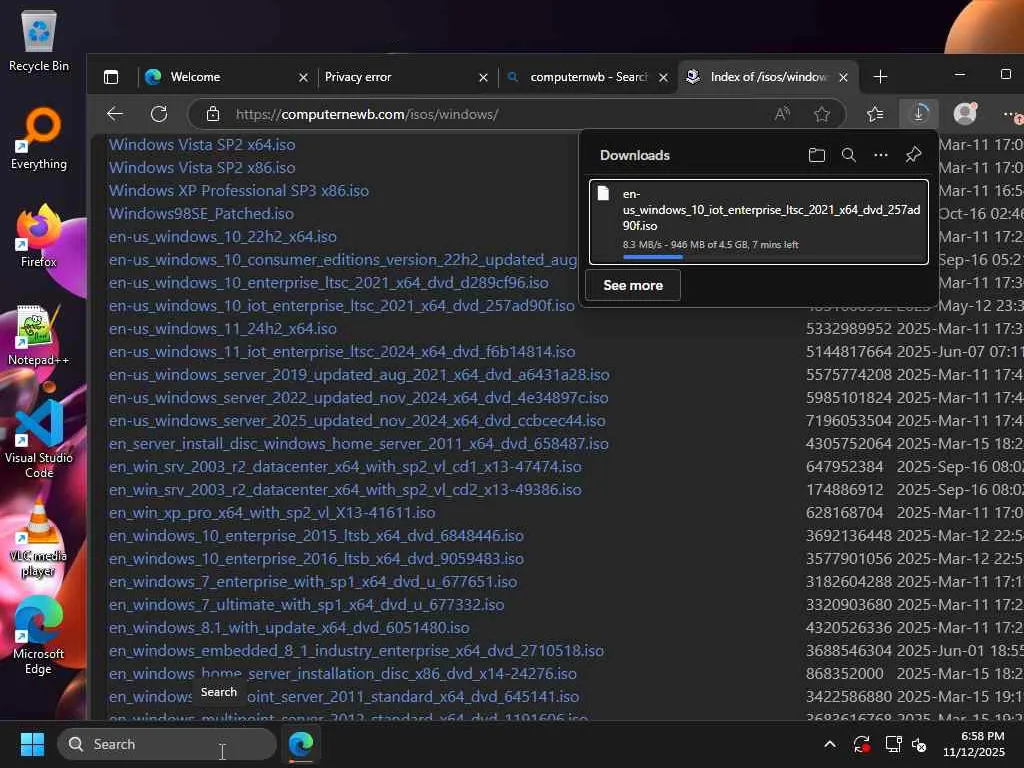The width and height of the screenshot is (1024, 768).
Task: Open en_windows_8.1_with_update ISO link
Action: (x=289, y=628)
